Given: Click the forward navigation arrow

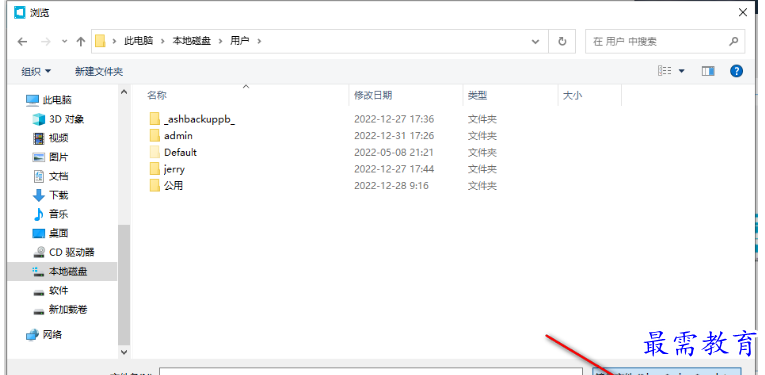Looking at the screenshot, I should point(46,41).
